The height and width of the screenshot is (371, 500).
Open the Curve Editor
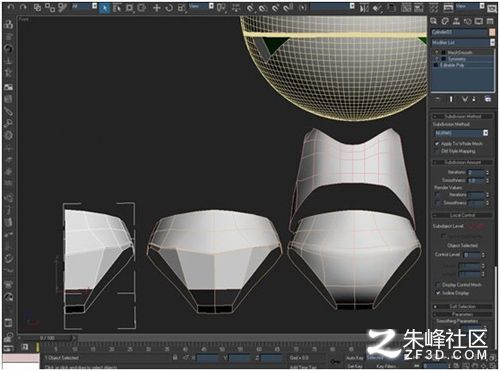pyautogui.click(x=406, y=8)
